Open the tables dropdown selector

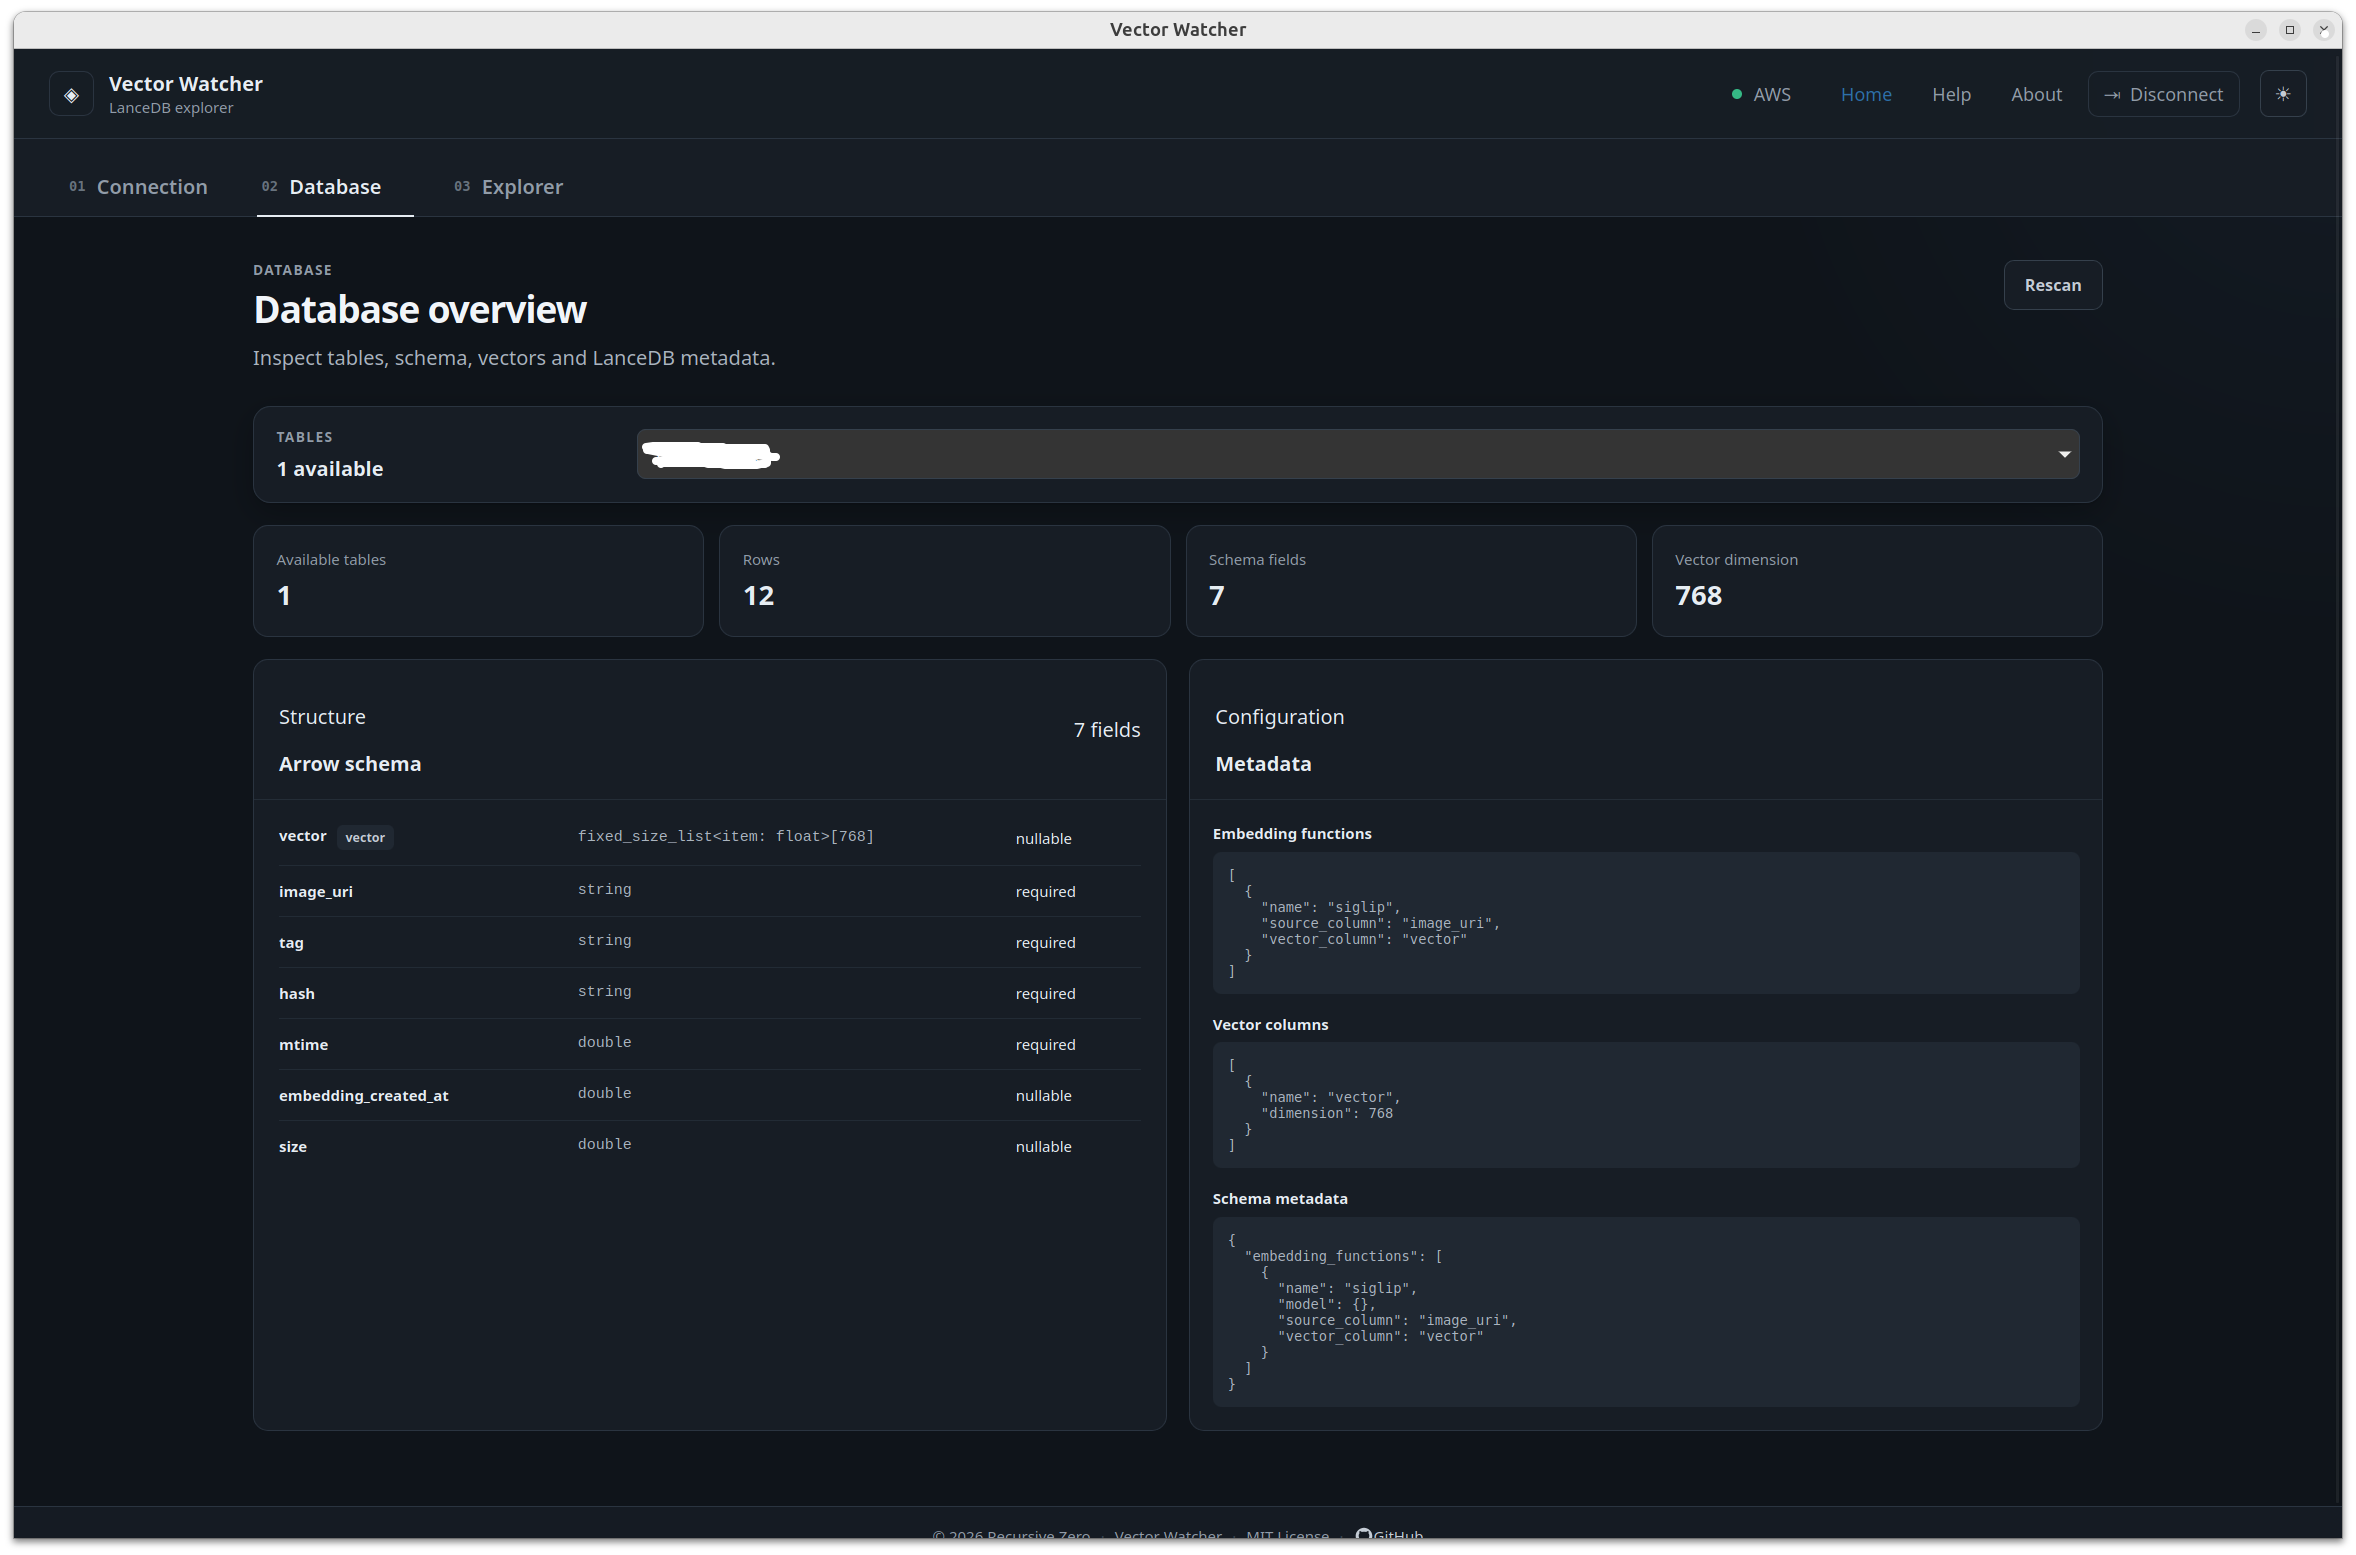coord(1358,454)
